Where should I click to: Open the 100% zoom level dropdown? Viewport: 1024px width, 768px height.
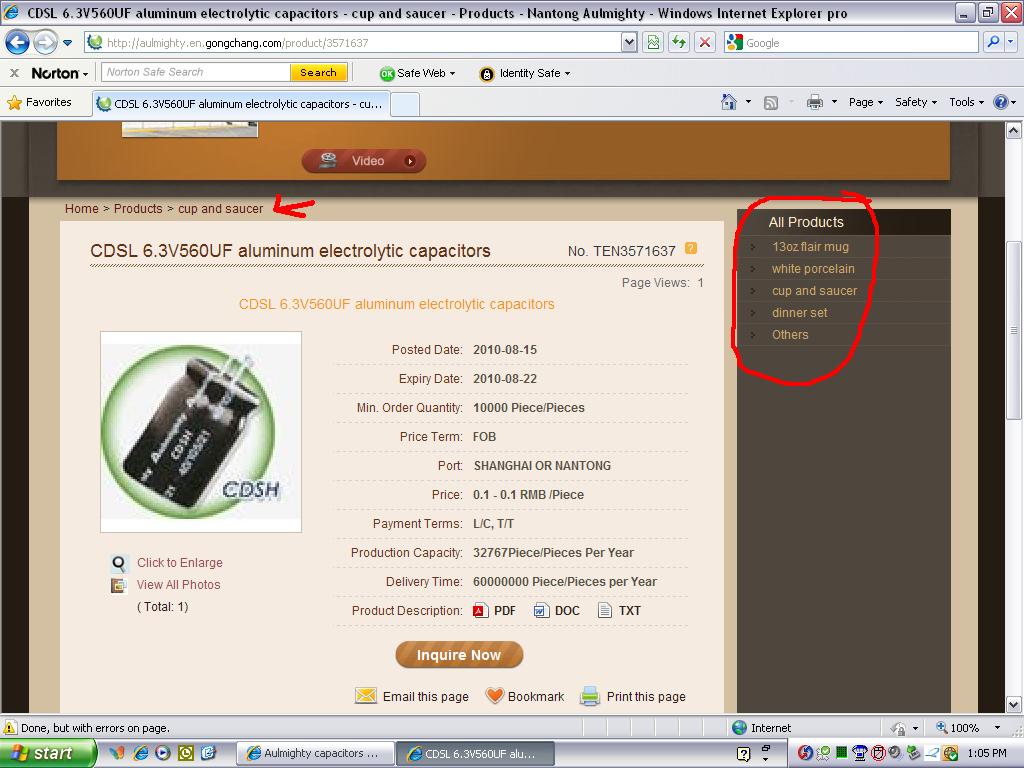pyautogui.click(x=997, y=728)
